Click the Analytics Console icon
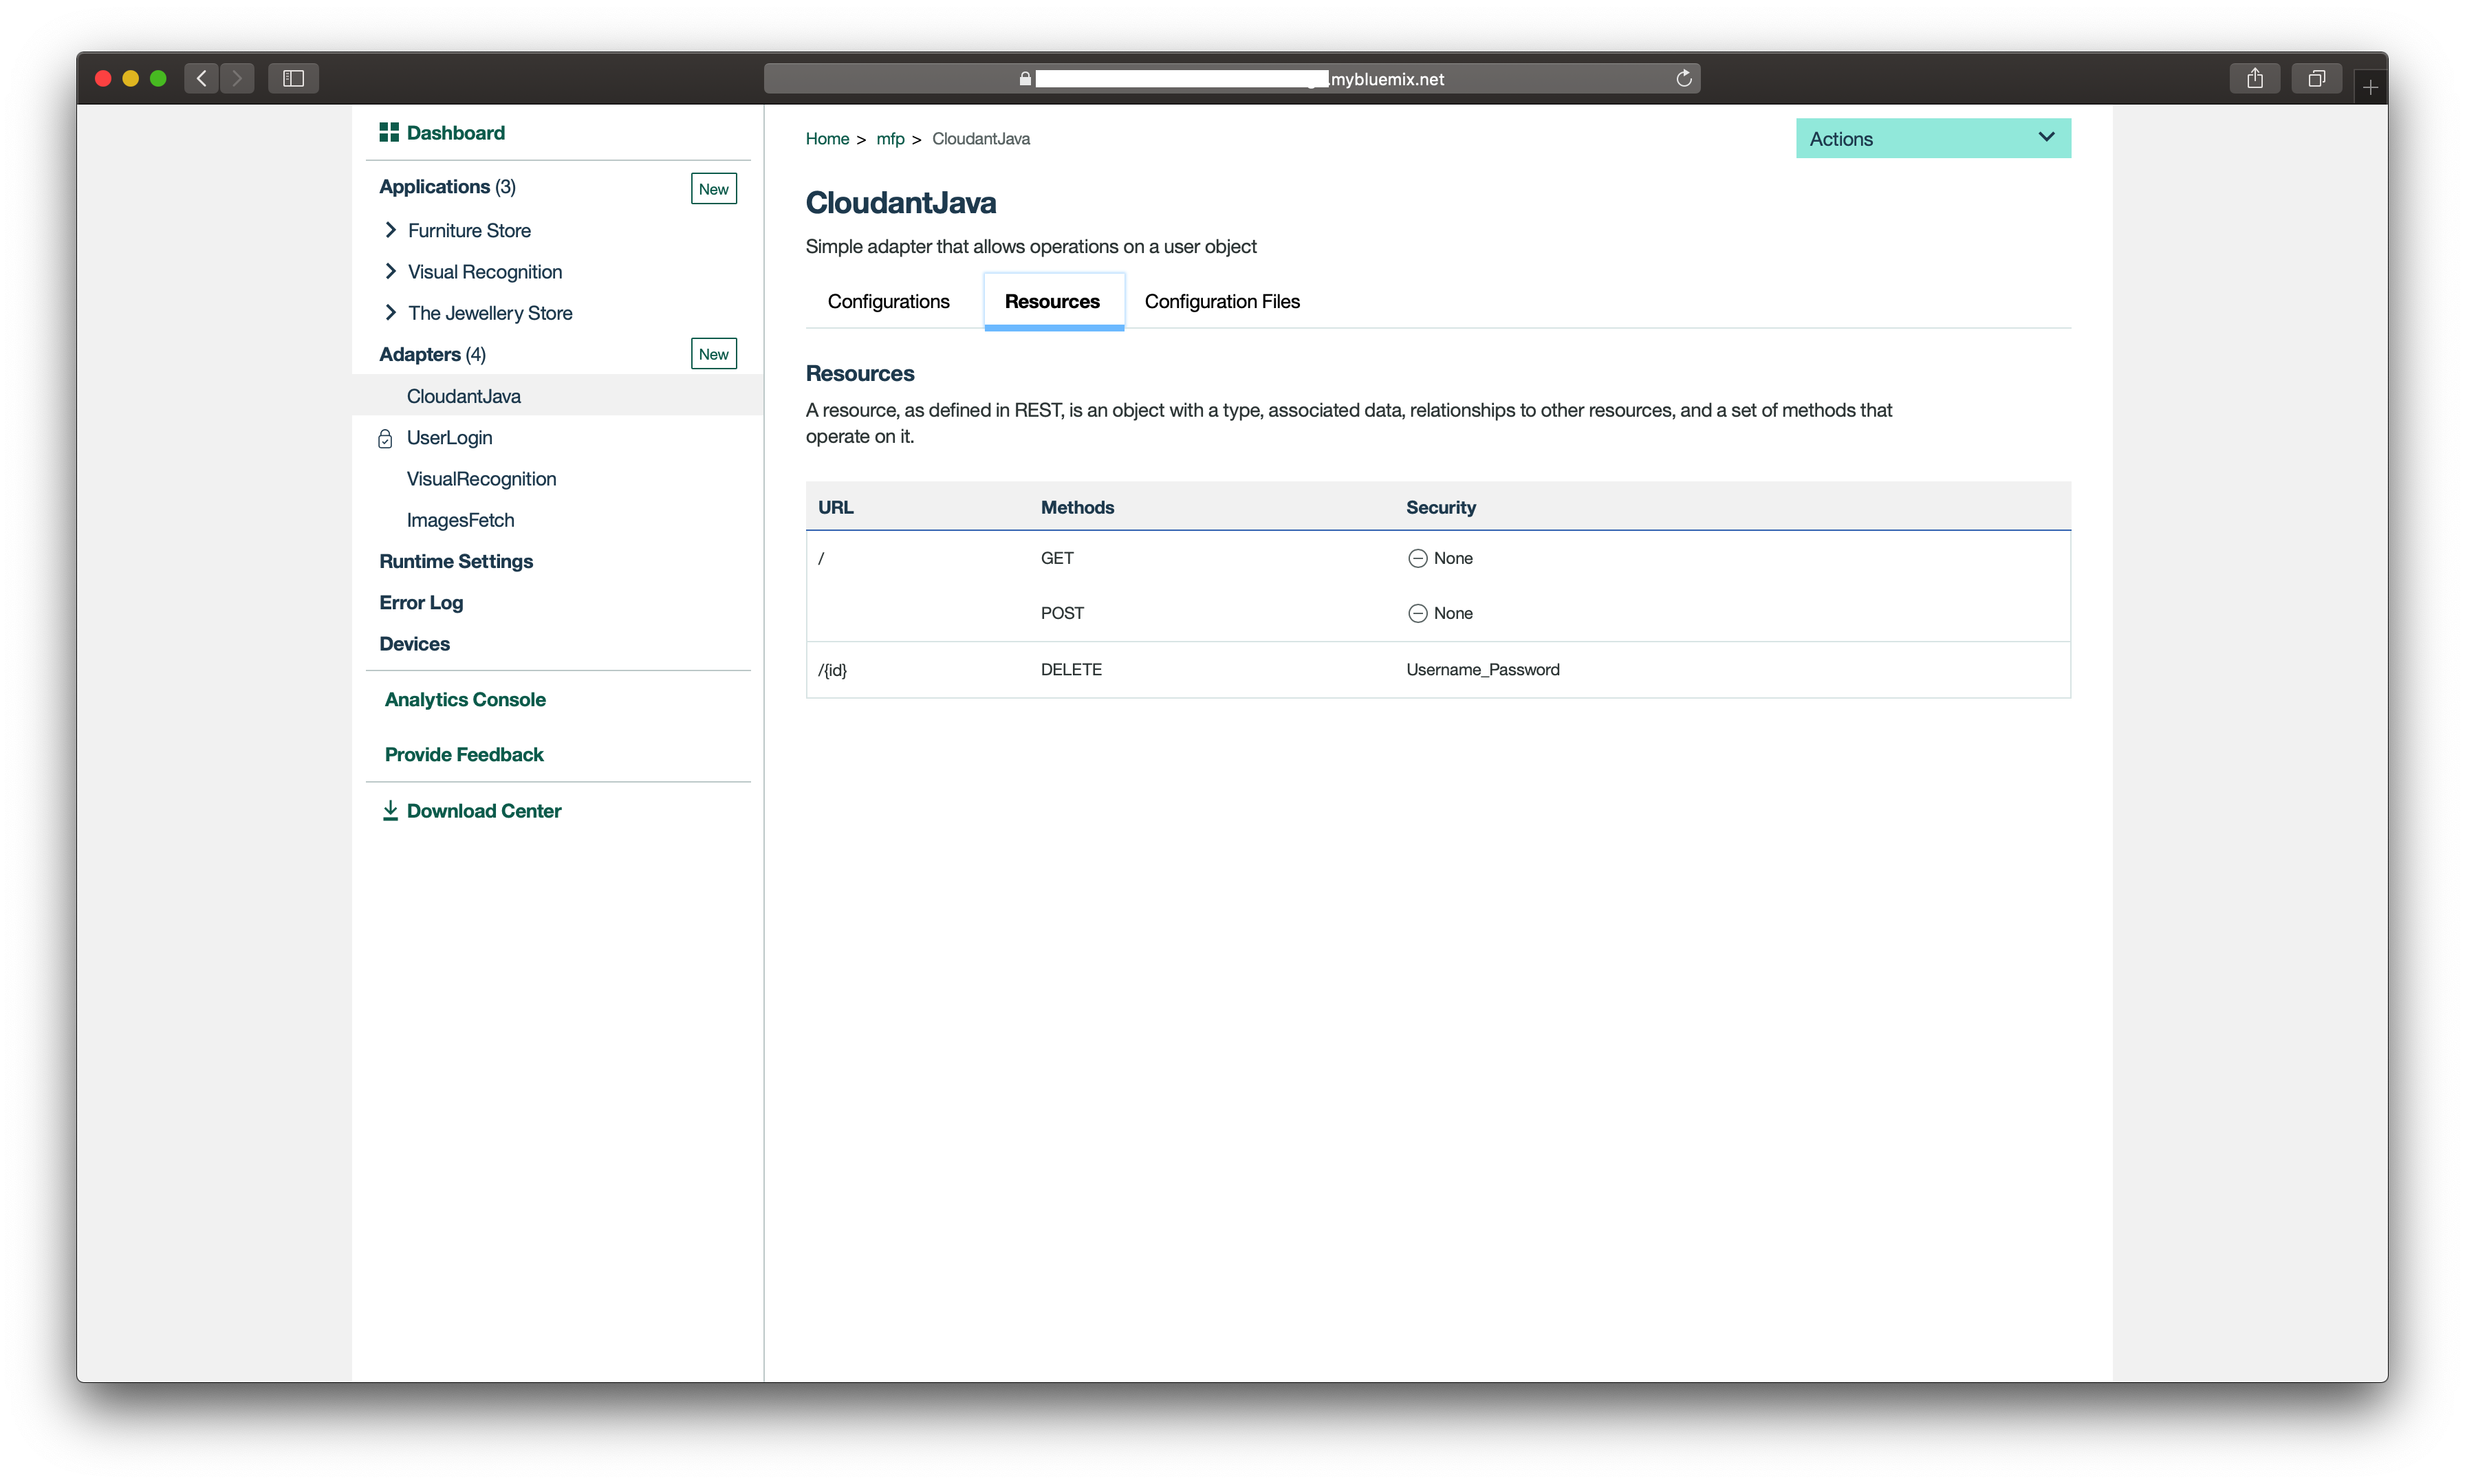Image resolution: width=2465 pixels, height=1484 pixels. 465,699
